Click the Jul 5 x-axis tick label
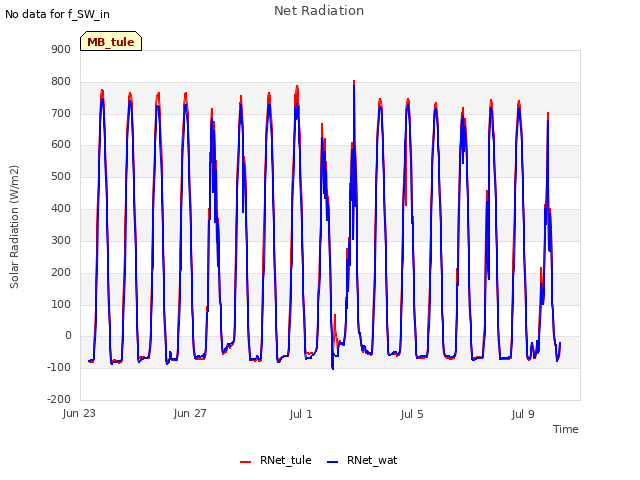 click(x=412, y=414)
